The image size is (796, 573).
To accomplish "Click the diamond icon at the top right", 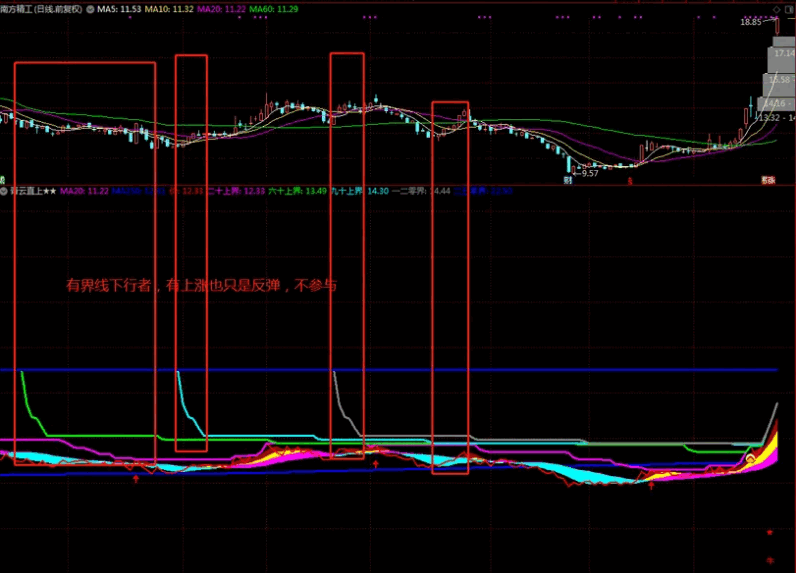I will click(777, 10).
